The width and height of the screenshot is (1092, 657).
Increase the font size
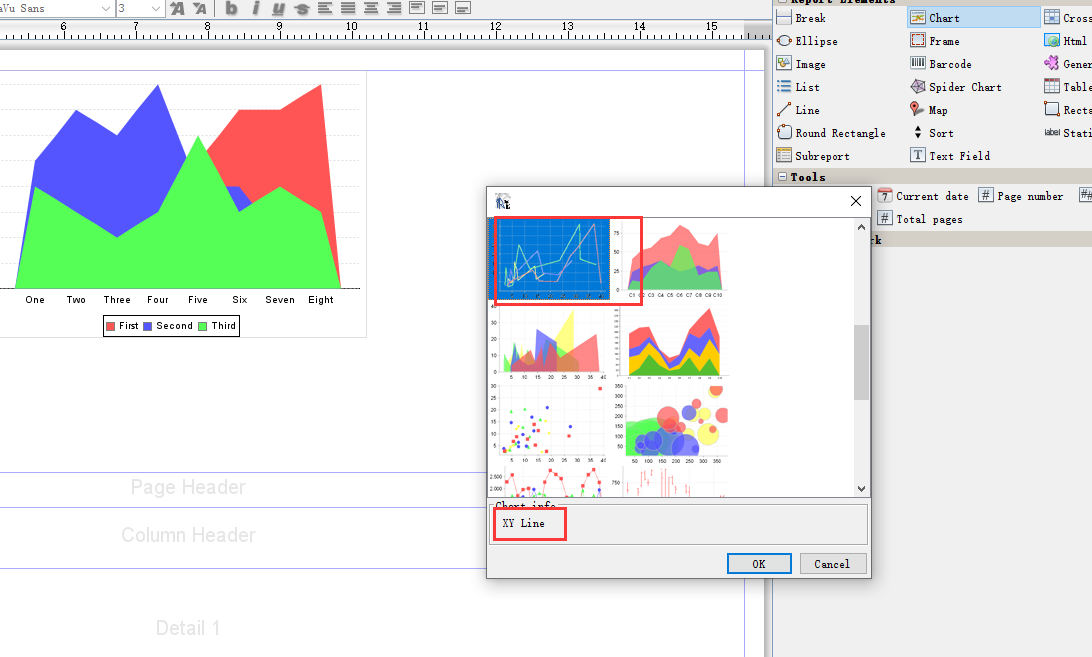tap(178, 8)
